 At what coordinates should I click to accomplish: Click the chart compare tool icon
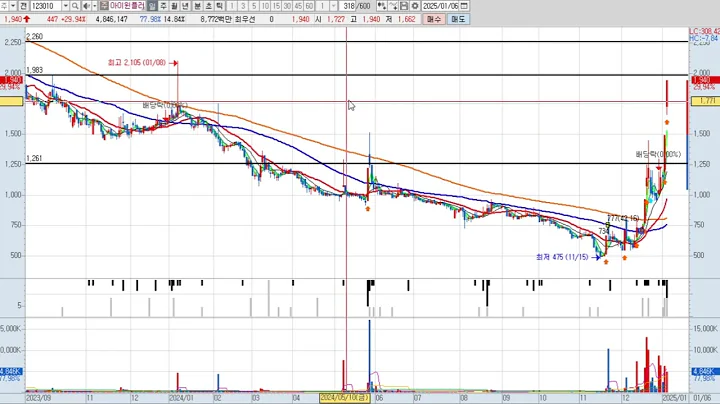tap(382, 6)
